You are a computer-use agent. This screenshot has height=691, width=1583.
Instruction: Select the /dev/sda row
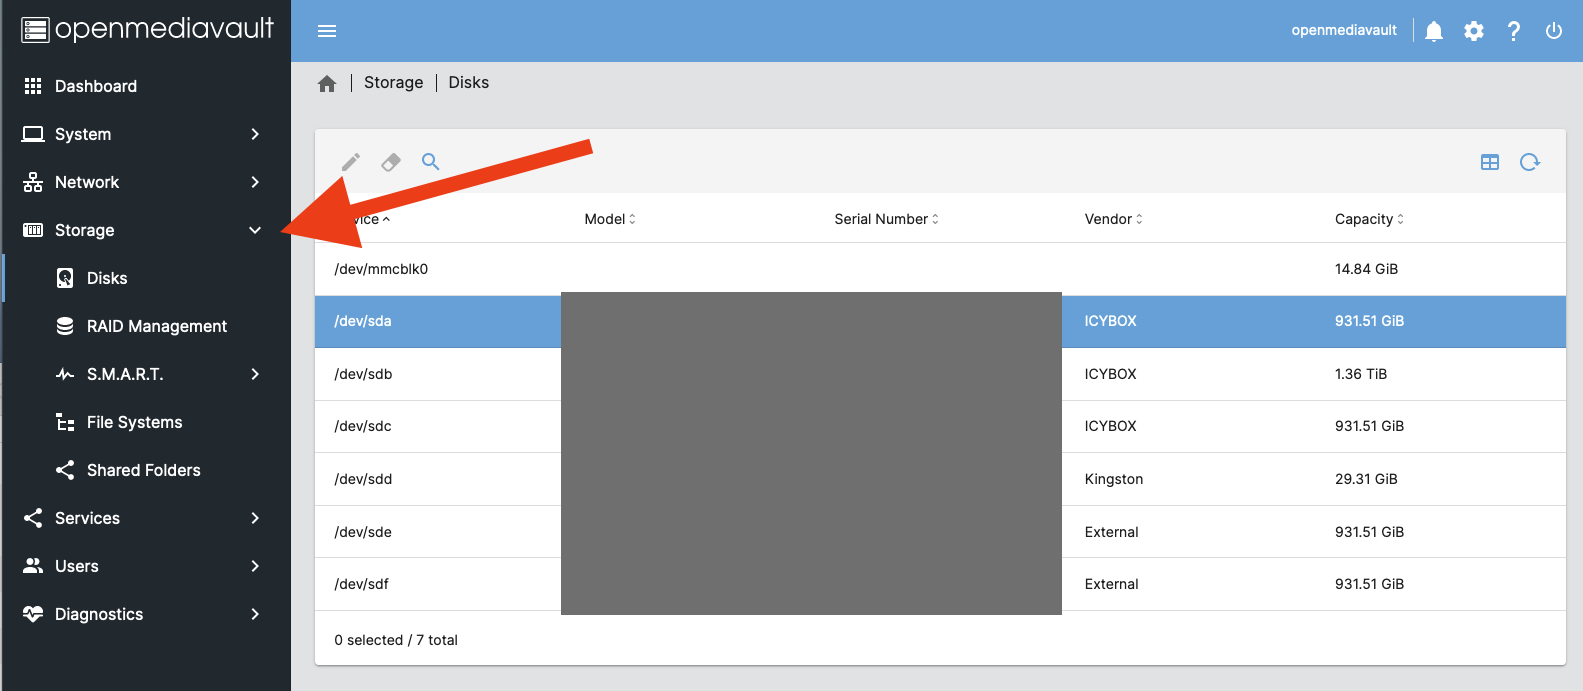pos(940,321)
